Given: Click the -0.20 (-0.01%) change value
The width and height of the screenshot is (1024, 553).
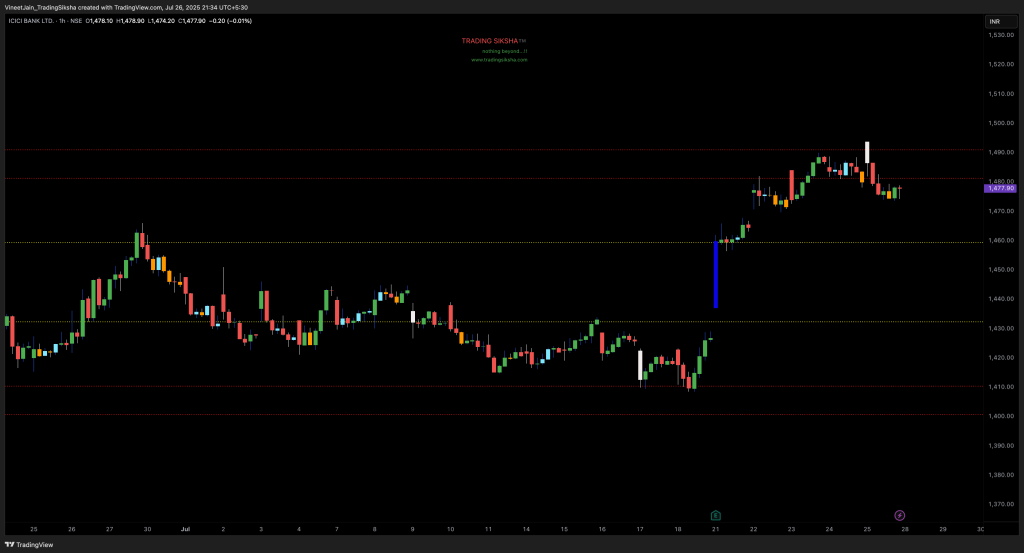Looking at the screenshot, I should 230,19.
